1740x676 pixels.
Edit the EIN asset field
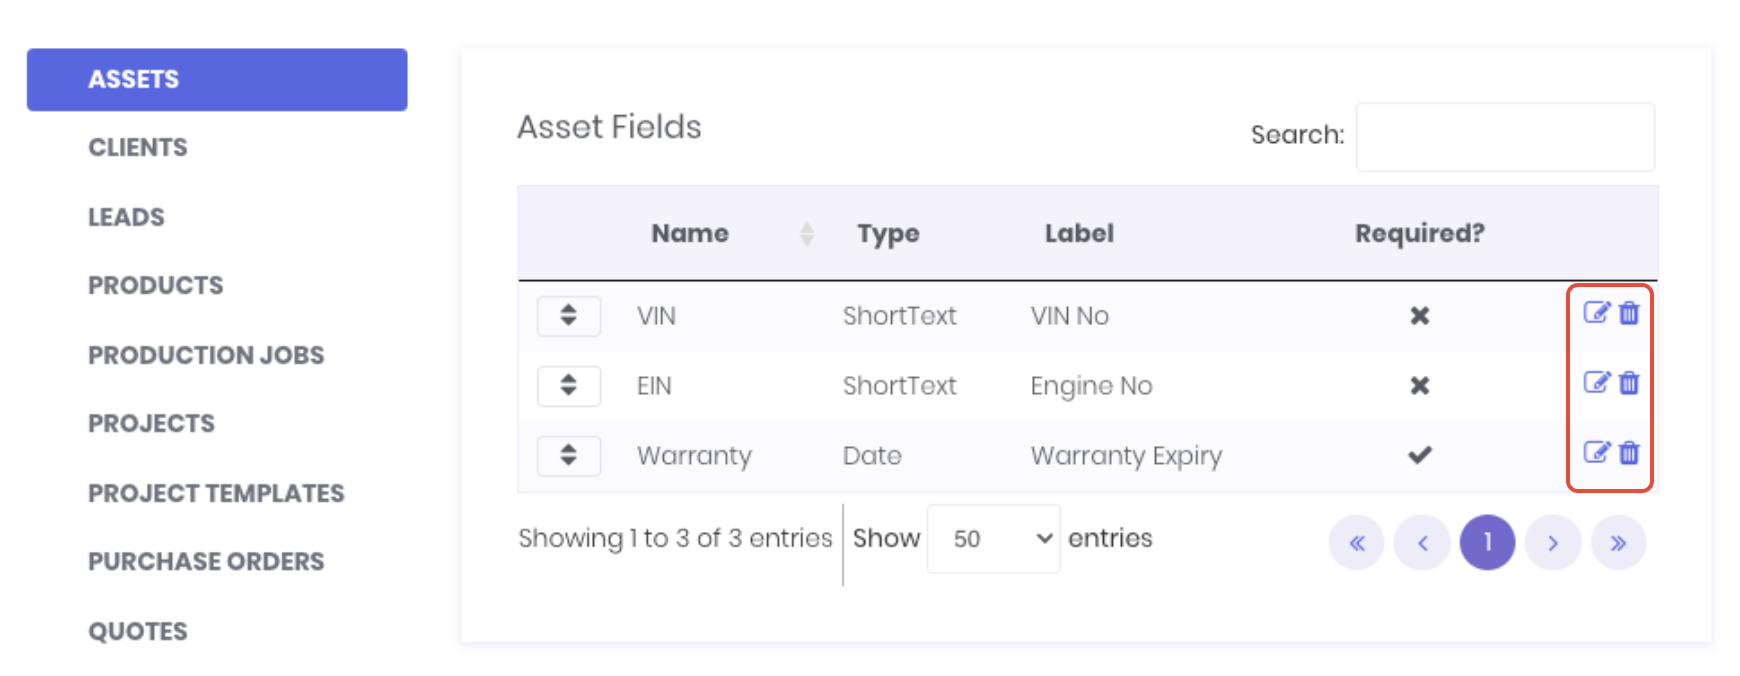[x=1596, y=383]
